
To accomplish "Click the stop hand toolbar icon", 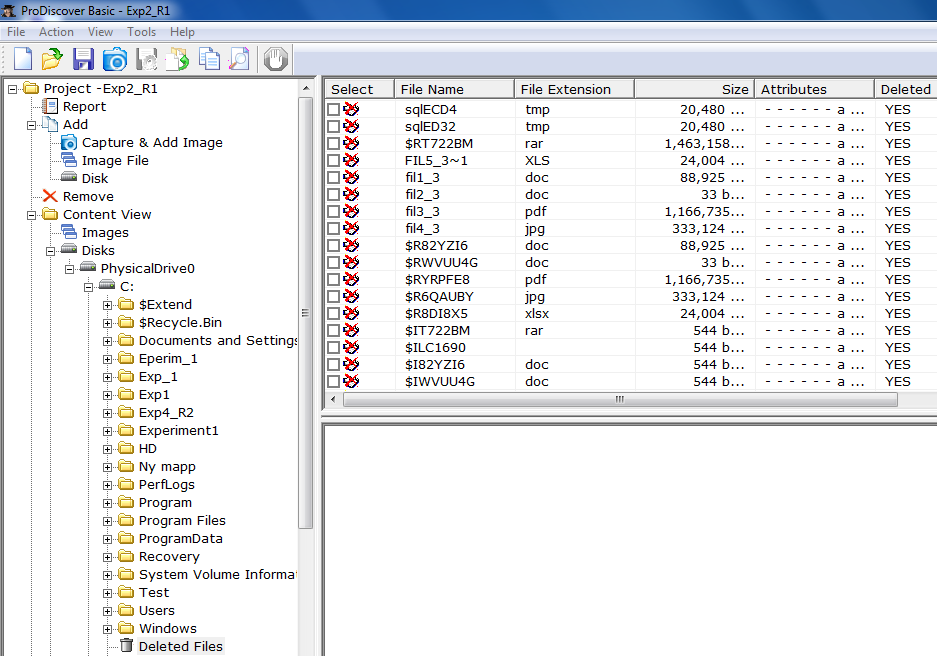I will (x=275, y=59).
